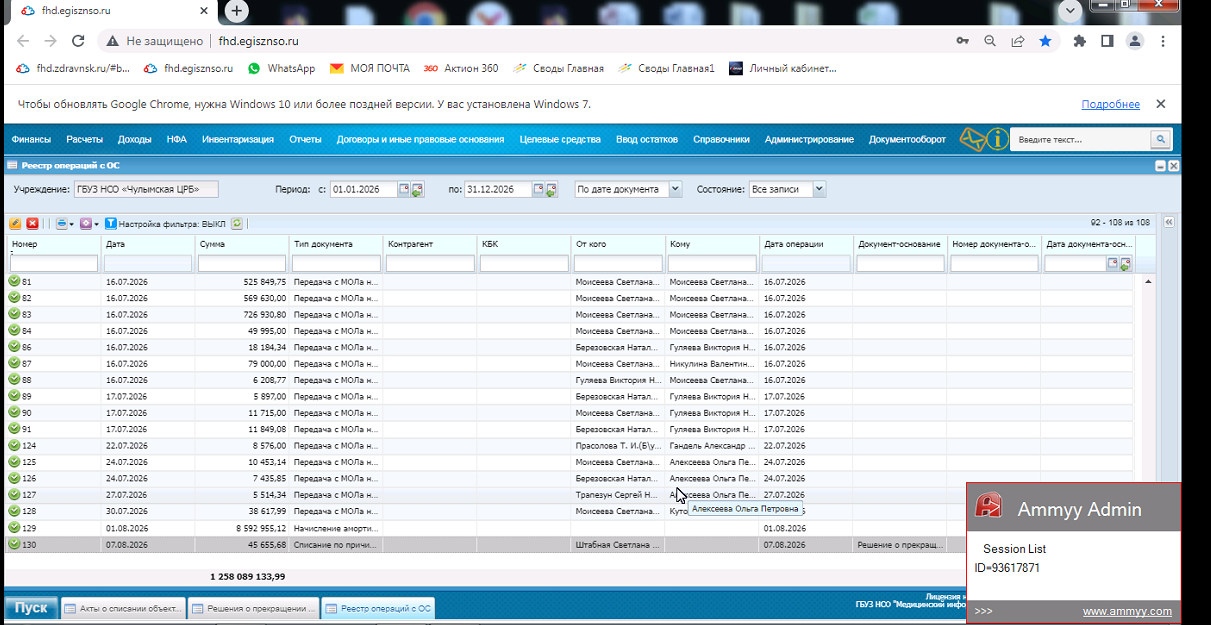This screenshot has height=625, width=1211.
Task: Click the Пуск start button
Action: (31, 608)
